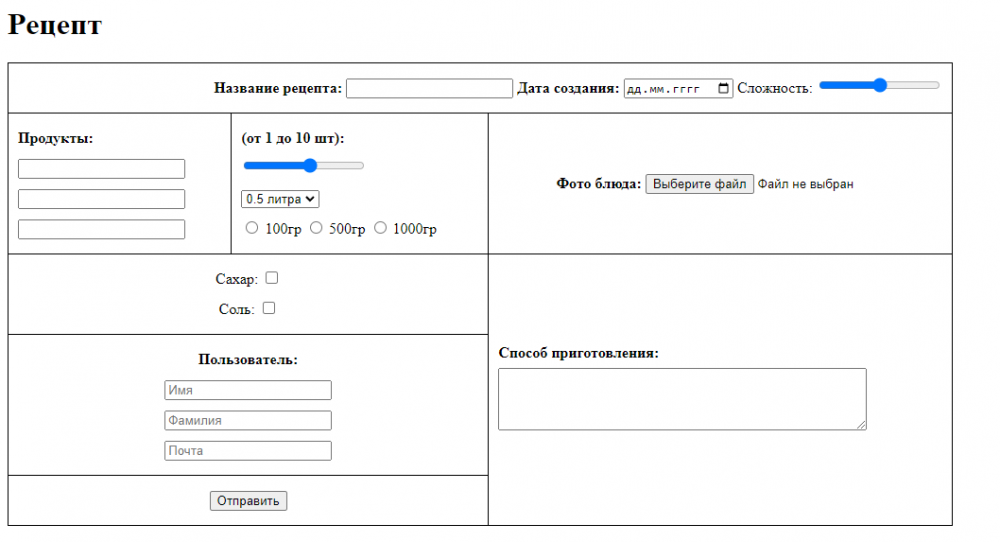
Task: Click the Название рецепта text field
Action: 429,88
